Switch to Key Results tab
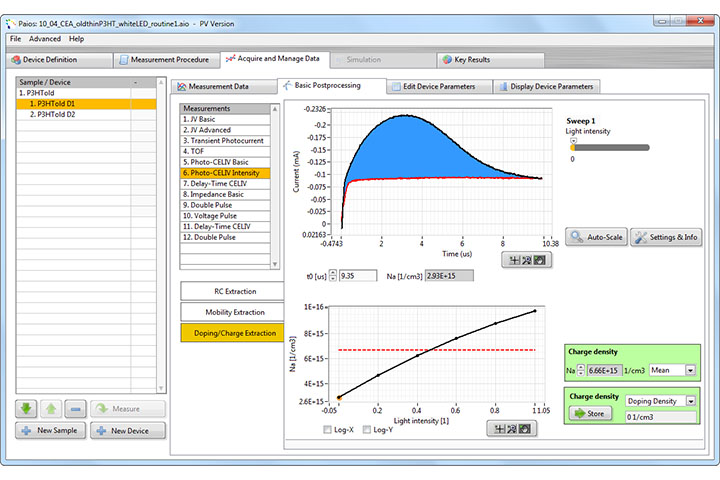The width and height of the screenshot is (720, 480). click(490, 60)
